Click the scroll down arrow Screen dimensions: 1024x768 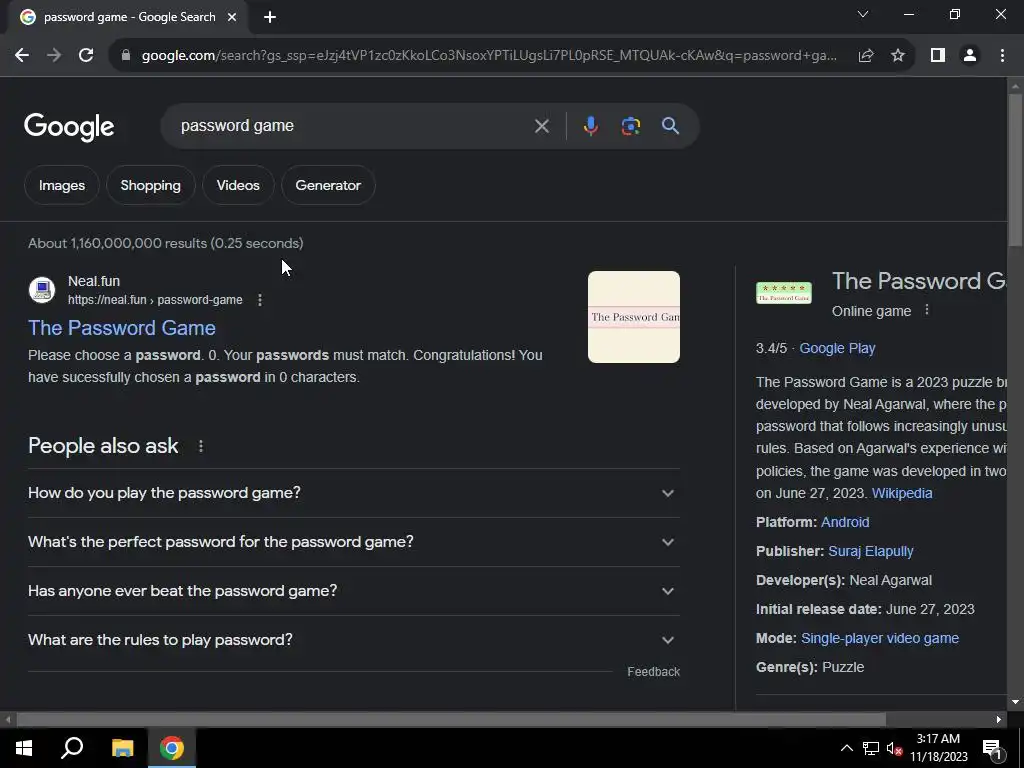[x=1015, y=703]
